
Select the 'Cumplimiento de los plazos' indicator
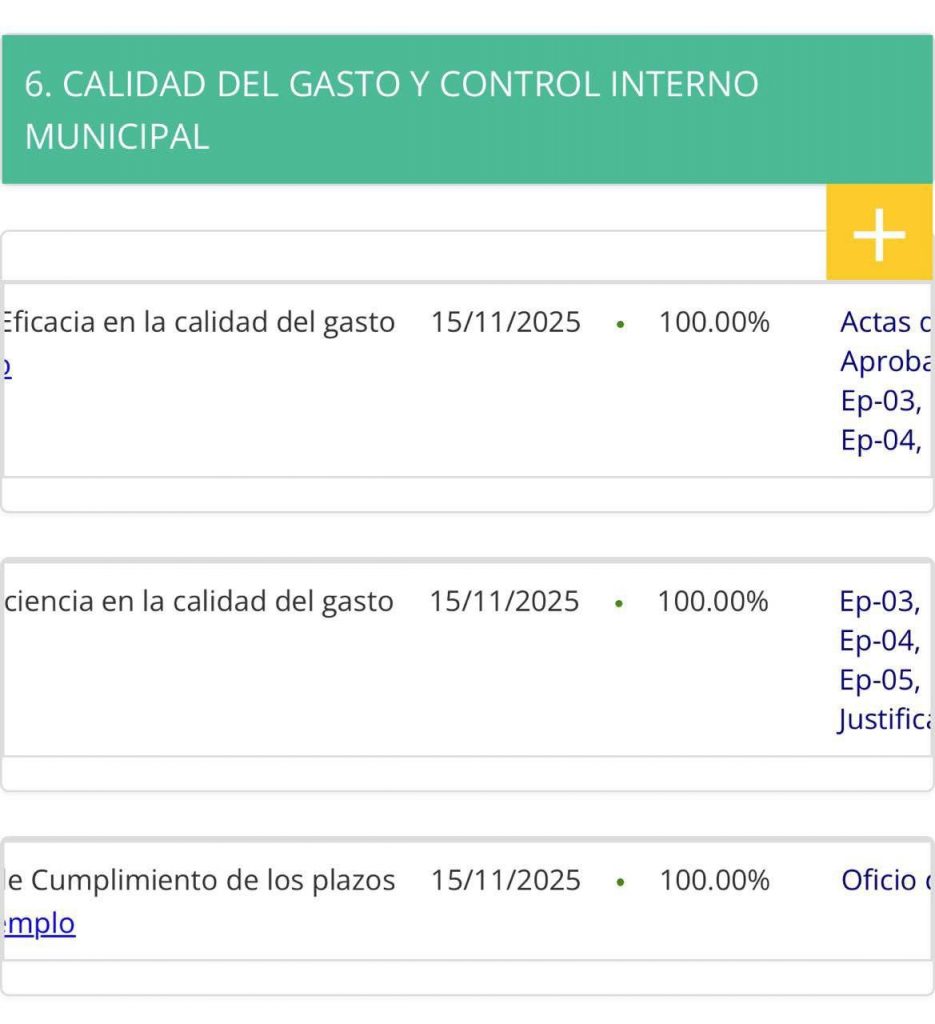200,881
